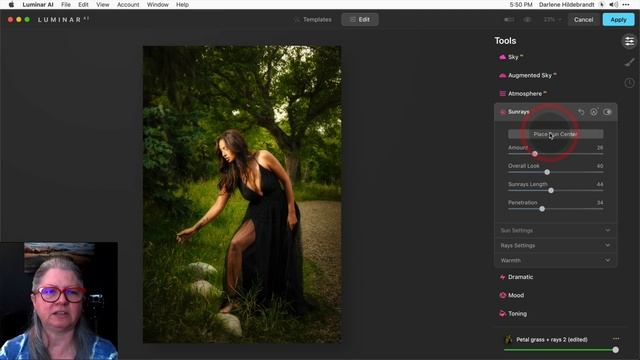Image resolution: width=640 pixels, height=360 pixels.
Task: Adjust the Sunrays Length slider
Action: click(551, 191)
